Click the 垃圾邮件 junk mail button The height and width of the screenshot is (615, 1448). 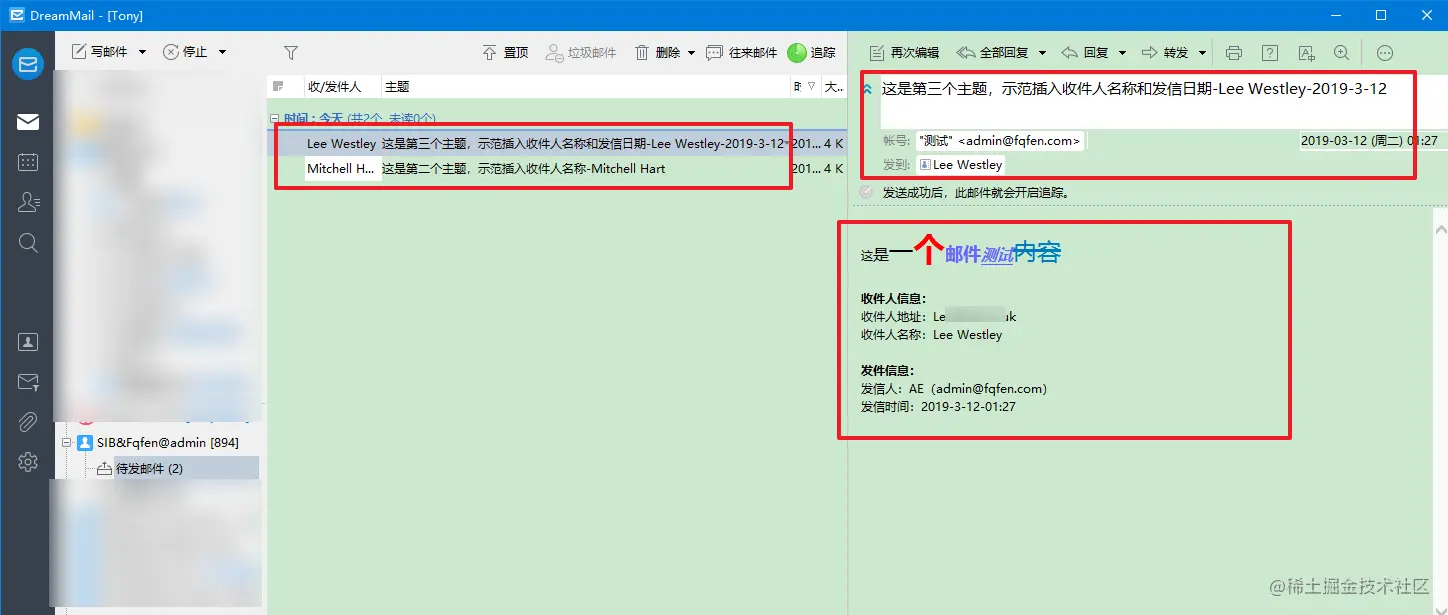coord(581,52)
